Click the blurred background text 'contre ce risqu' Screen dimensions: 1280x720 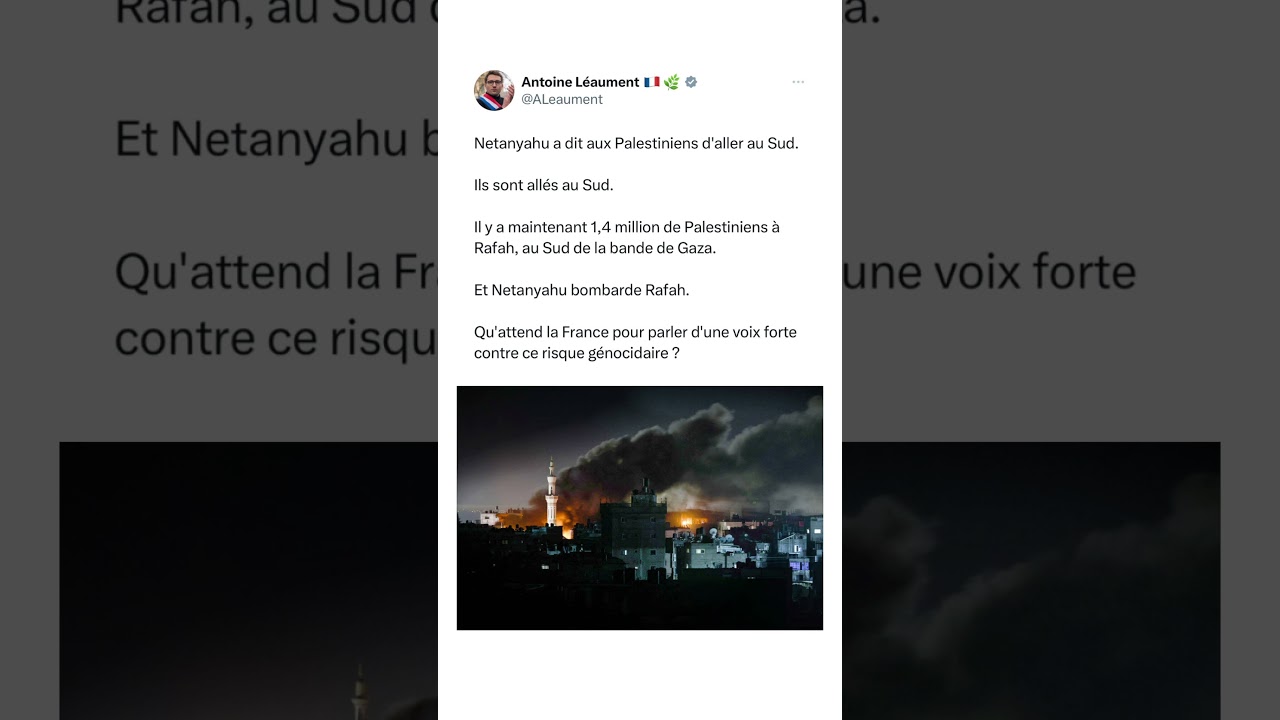pos(276,339)
